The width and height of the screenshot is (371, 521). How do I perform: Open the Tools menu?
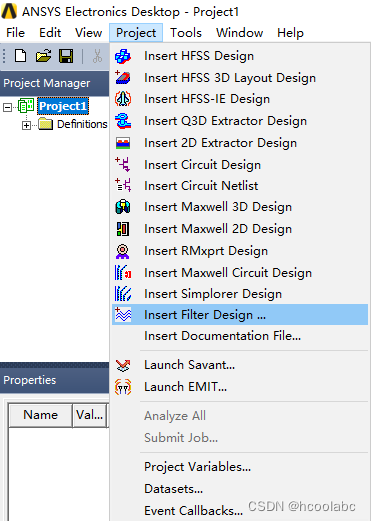pyautogui.click(x=186, y=33)
